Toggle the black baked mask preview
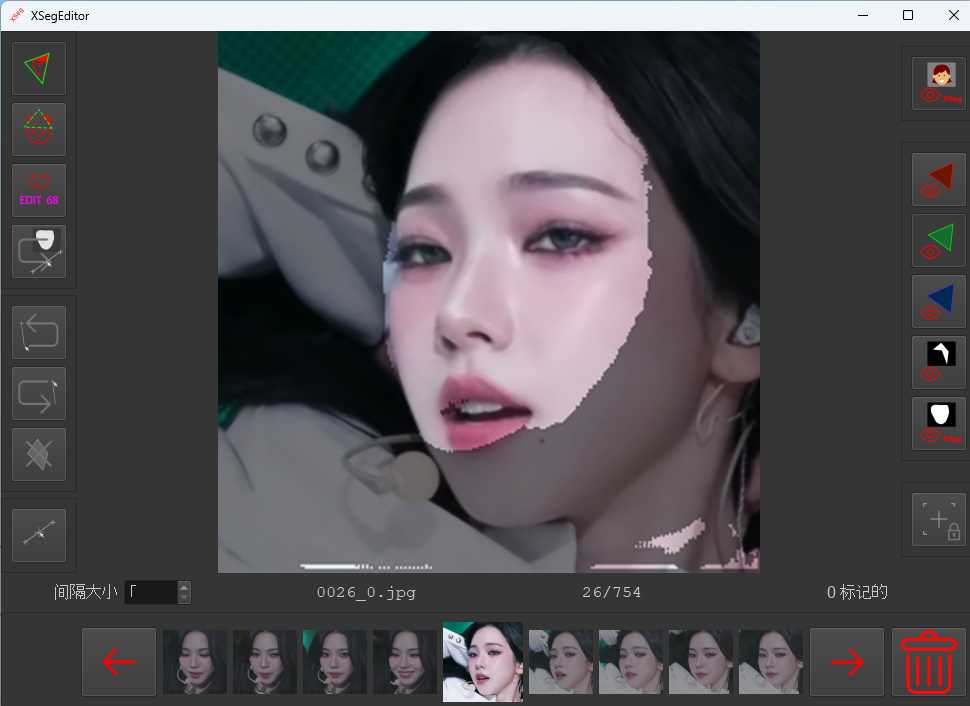Image resolution: width=970 pixels, height=706 pixels. [x=939, y=363]
